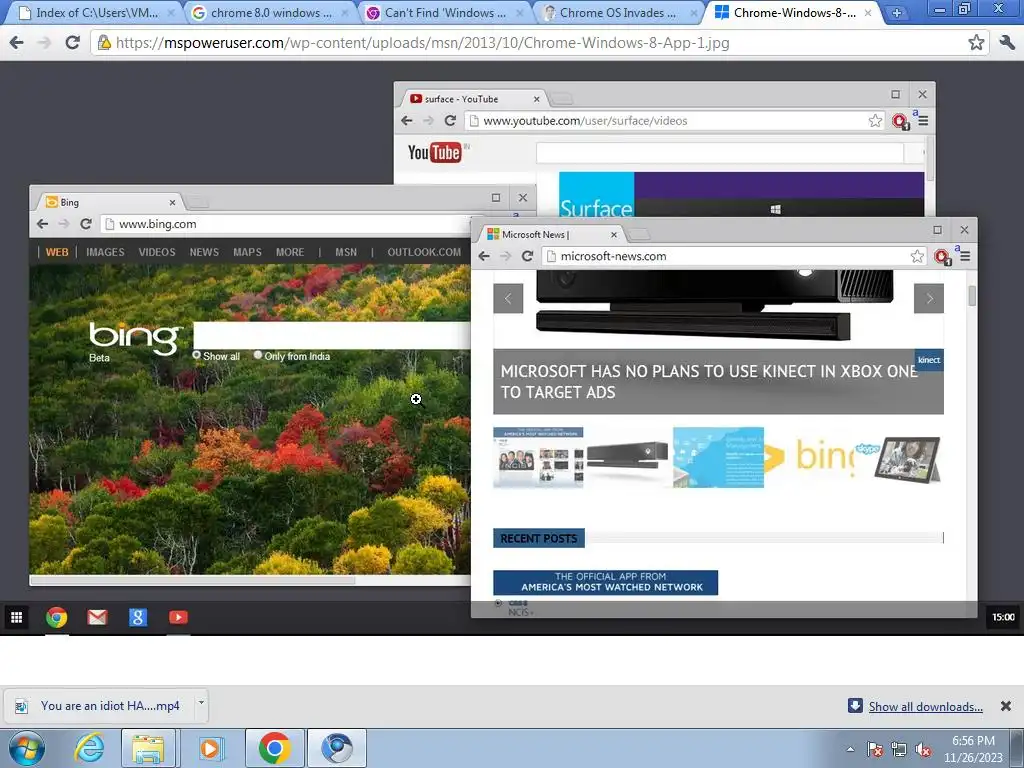Open hamburger menu in Microsoft News window

pos(965,256)
